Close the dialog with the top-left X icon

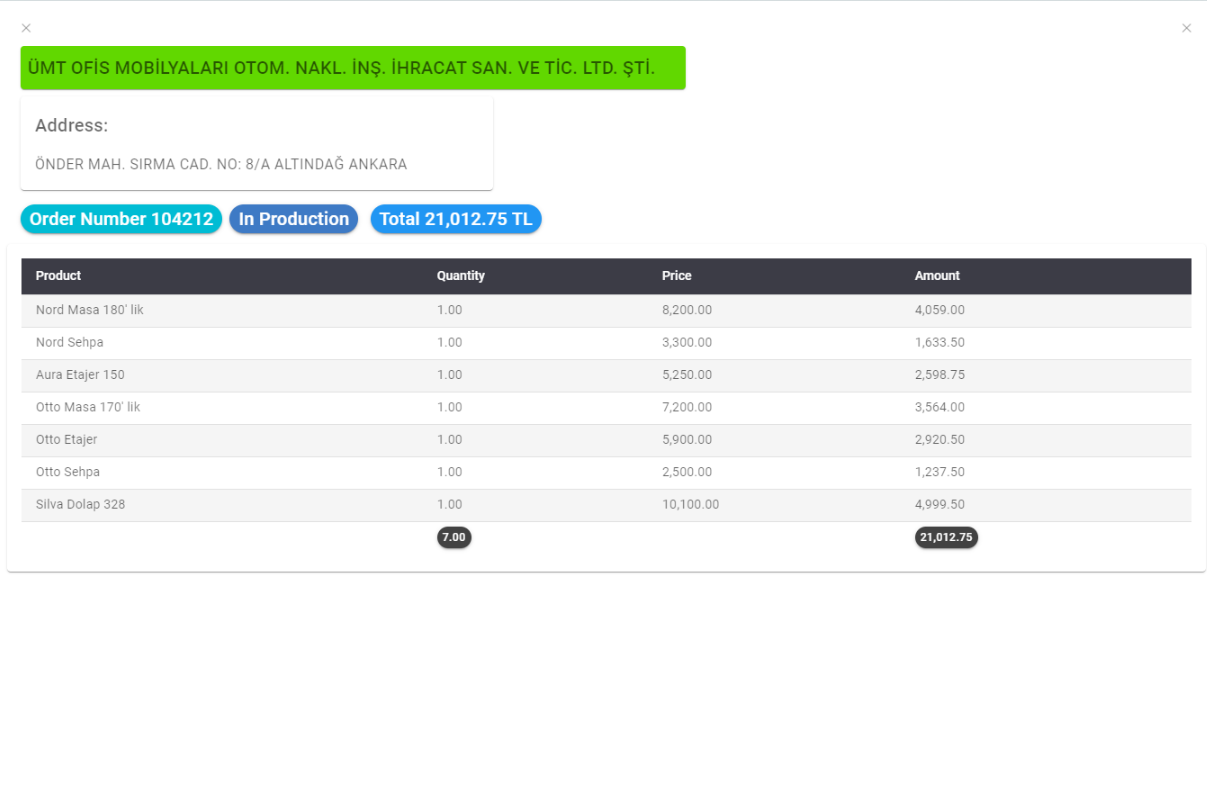click(x=26, y=28)
